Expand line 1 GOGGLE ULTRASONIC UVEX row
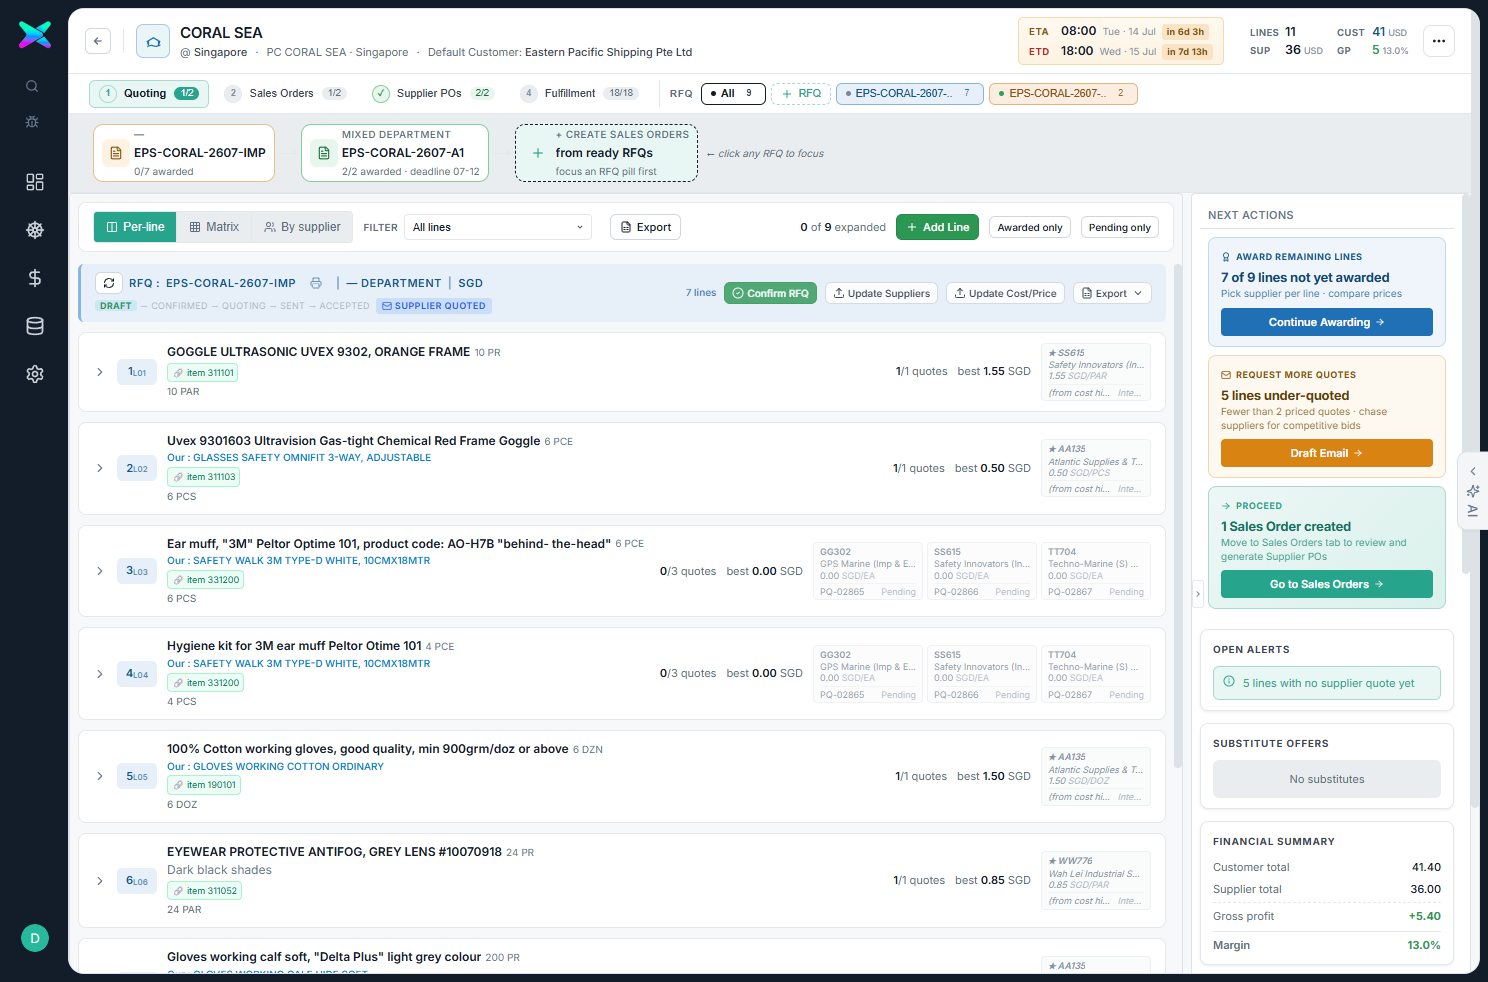1488x982 pixels. click(100, 372)
